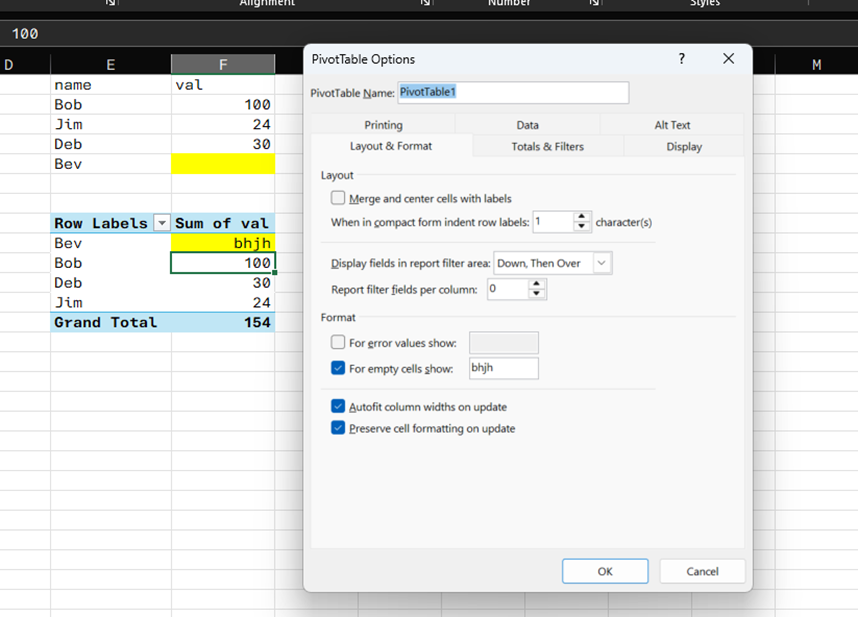Click the Sum of val header cell
This screenshot has height=617, width=858.
(x=223, y=223)
